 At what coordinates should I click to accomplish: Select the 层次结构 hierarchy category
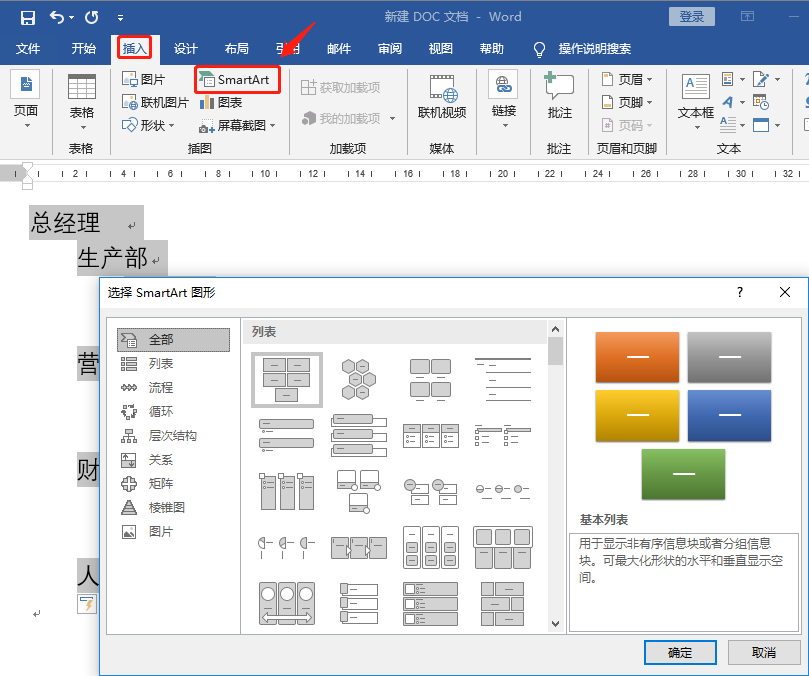173,436
